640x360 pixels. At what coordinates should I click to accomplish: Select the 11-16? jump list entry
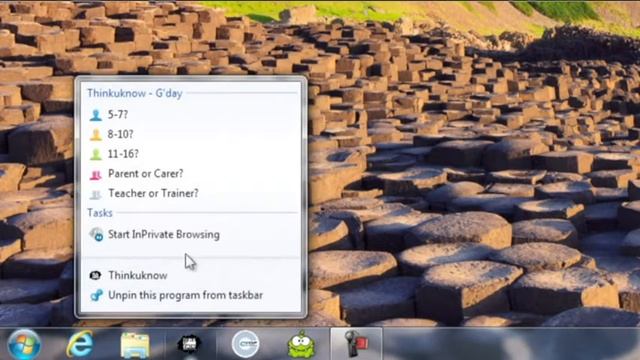(x=123, y=154)
